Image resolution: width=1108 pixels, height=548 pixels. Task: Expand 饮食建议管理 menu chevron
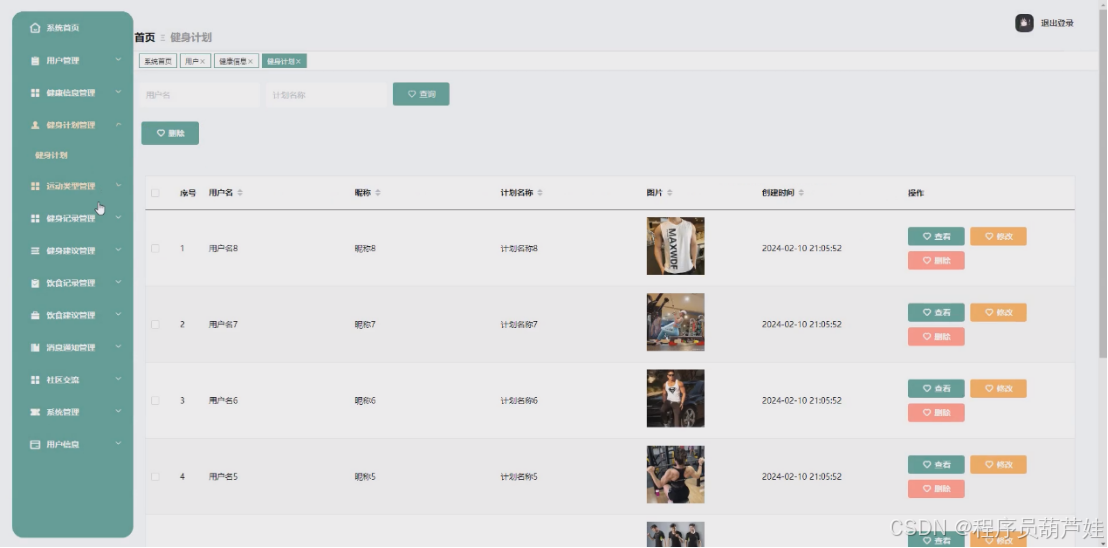[119, 315]
